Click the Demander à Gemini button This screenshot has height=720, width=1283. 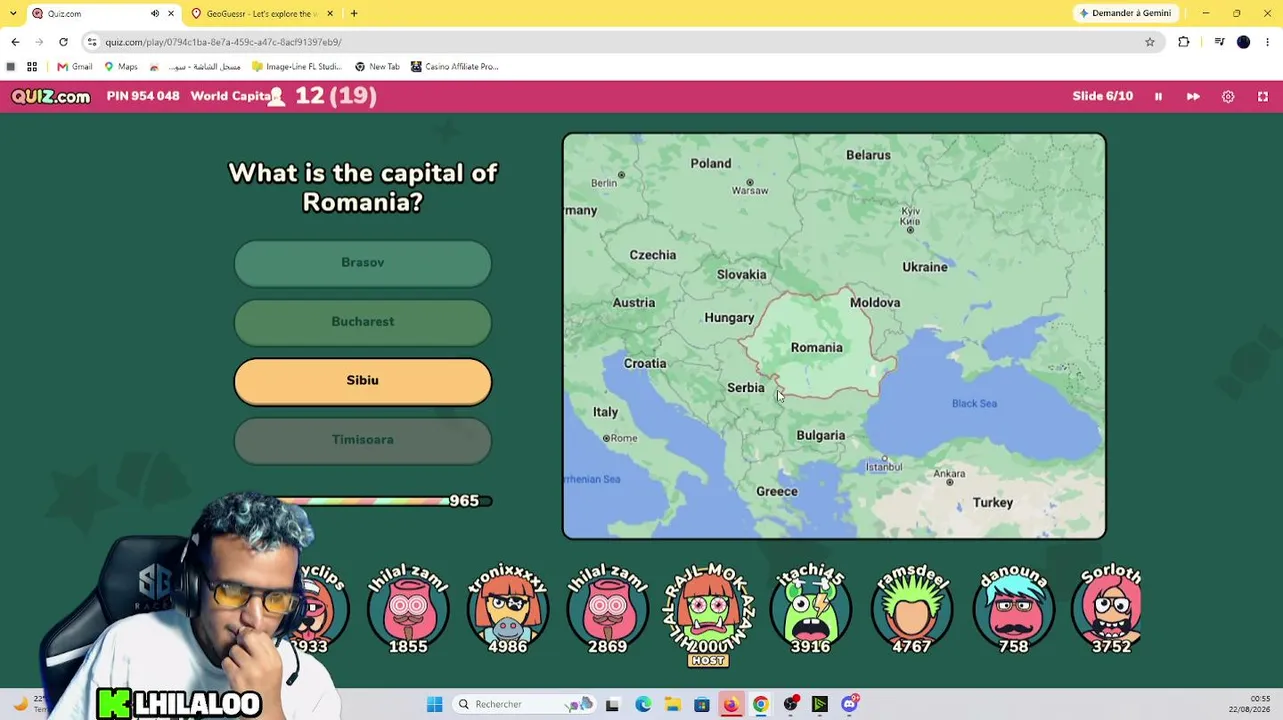pyautogui.click(x=1125, y=14)
